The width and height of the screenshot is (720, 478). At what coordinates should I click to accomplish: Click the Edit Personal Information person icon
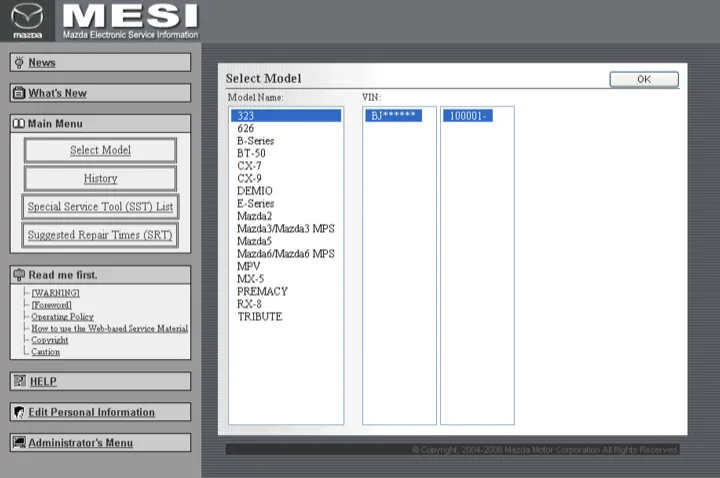[19, 412]
